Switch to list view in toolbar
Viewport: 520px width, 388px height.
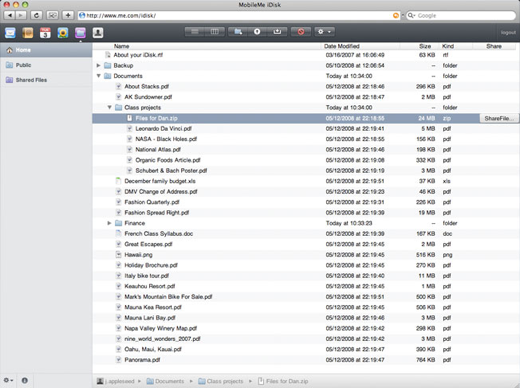(195, 32)
